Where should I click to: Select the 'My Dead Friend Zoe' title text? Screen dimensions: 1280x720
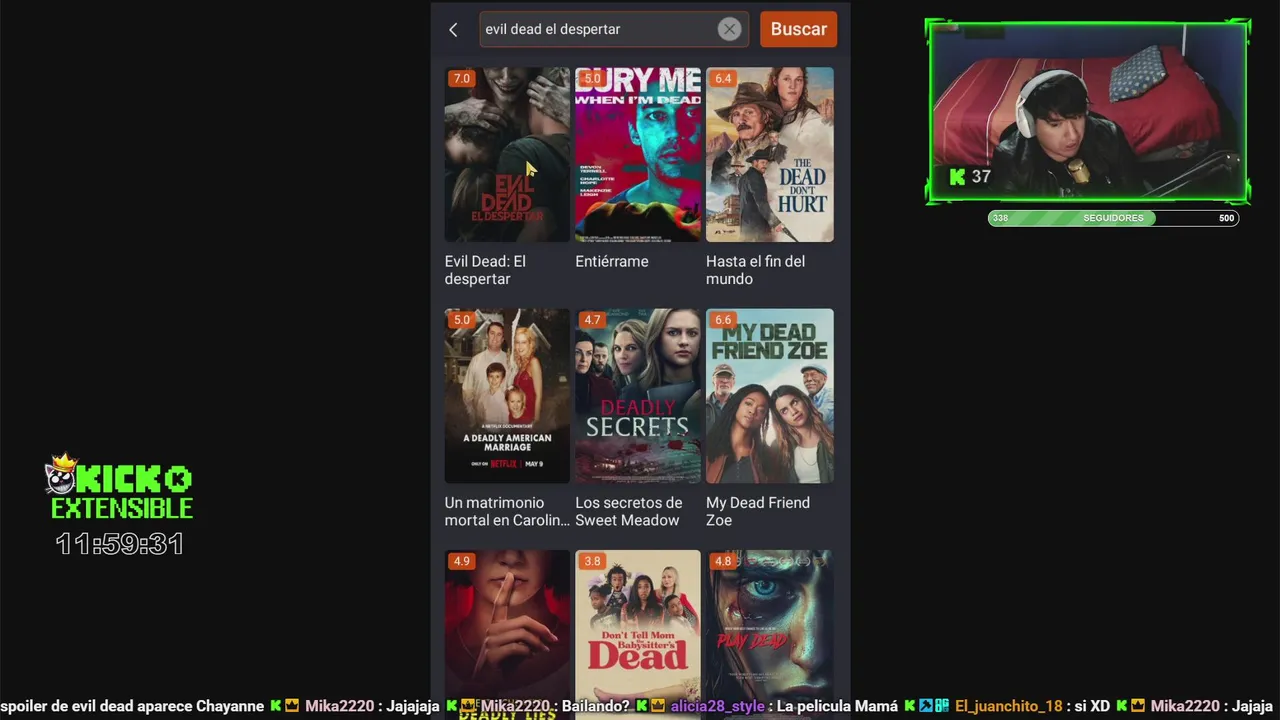coord(758,511)
